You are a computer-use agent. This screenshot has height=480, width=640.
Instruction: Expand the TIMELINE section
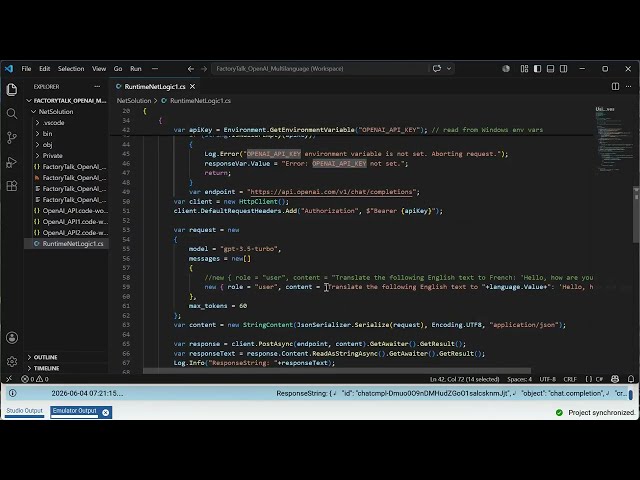pos(67,368)
